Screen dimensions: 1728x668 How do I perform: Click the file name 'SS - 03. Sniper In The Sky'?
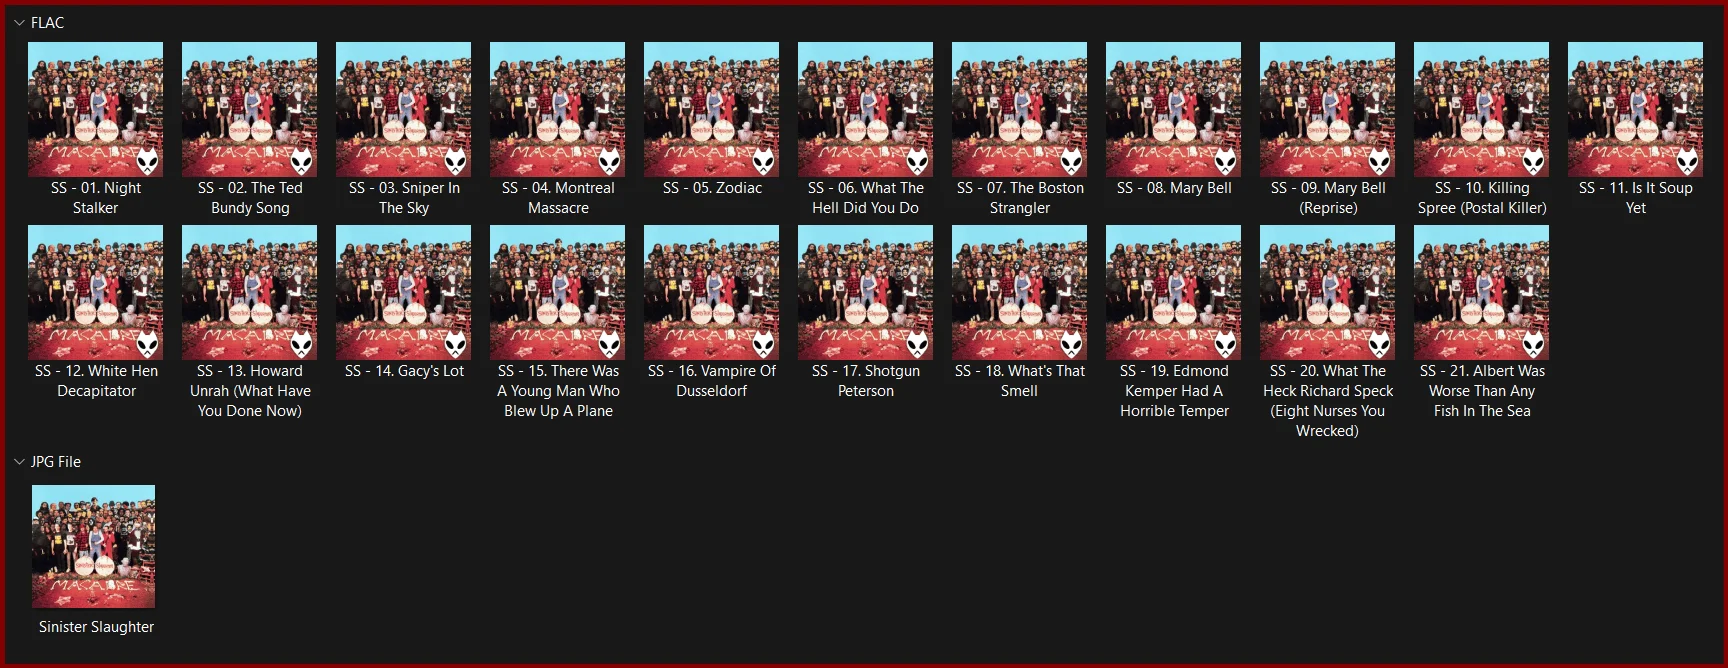pyautogui.click(x=404, y=198)
